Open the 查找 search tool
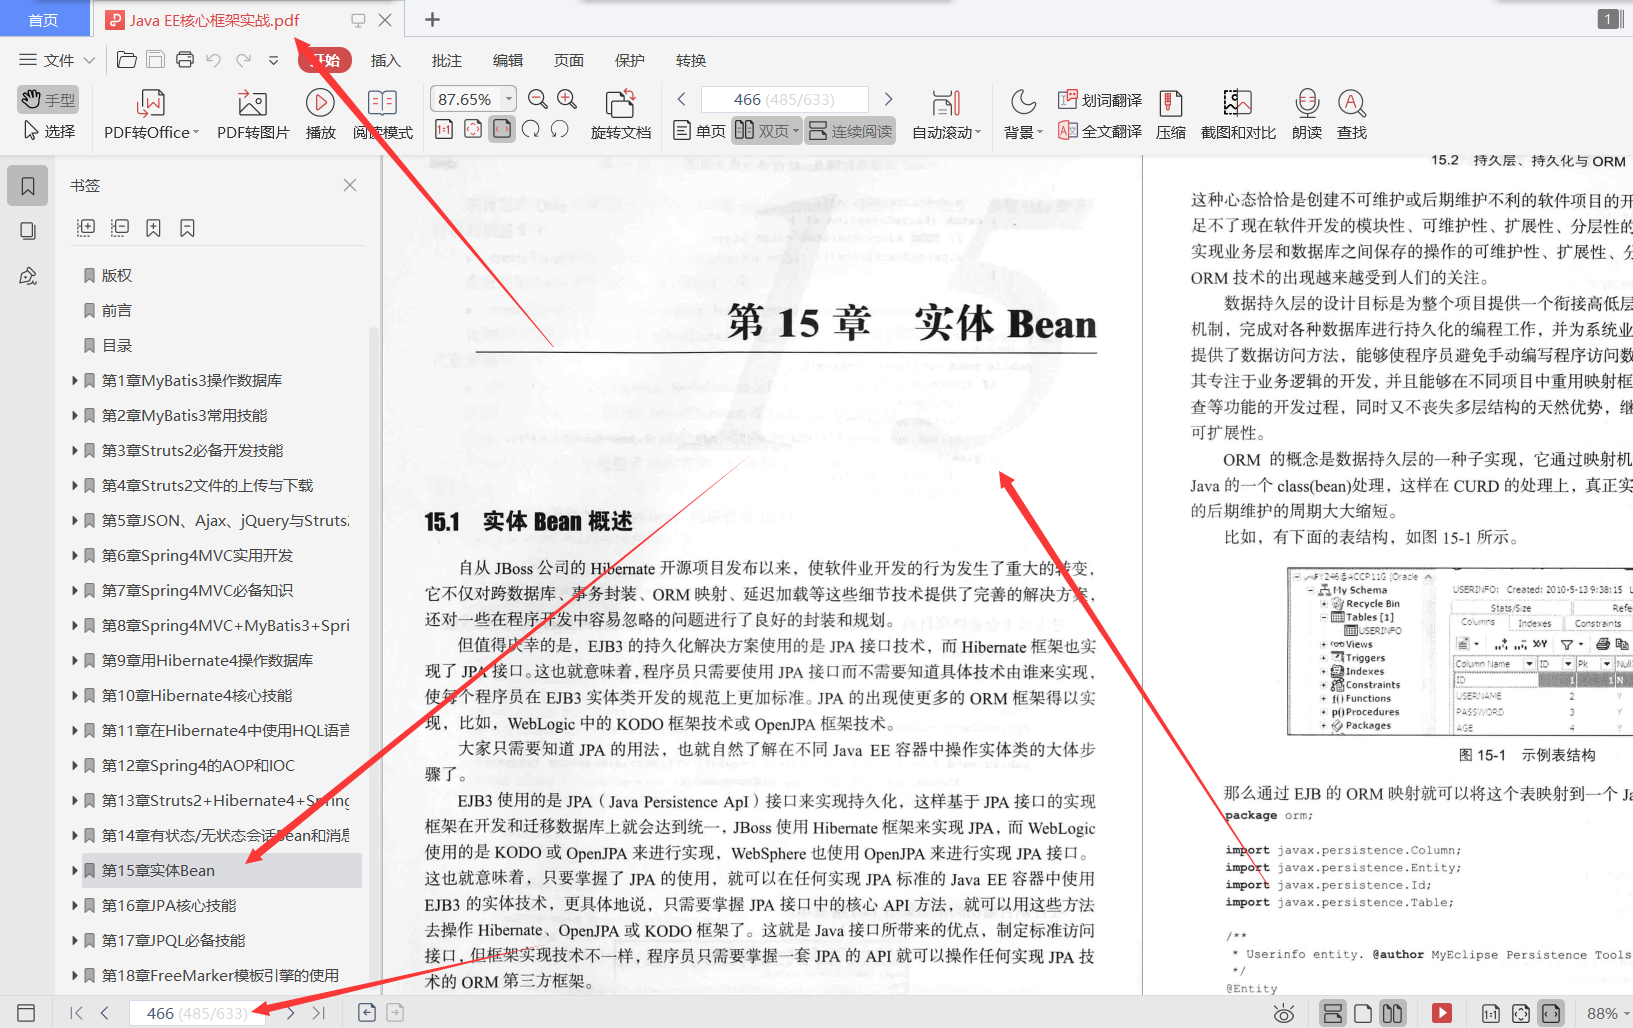 coord(1352,115)
